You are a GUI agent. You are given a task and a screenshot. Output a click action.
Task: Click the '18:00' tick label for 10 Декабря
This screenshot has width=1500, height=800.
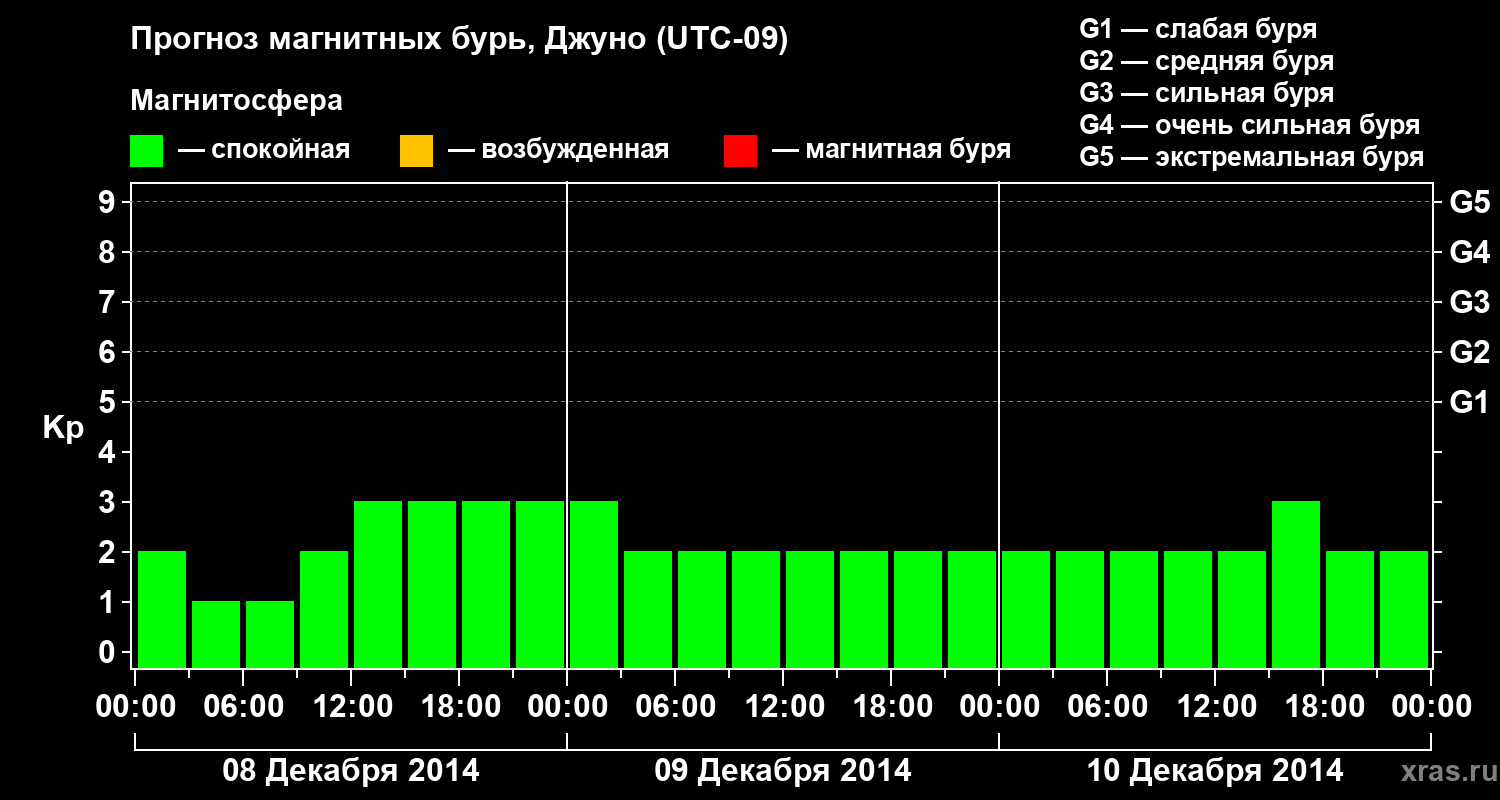pyautogui.click(x=1323, y=707)
